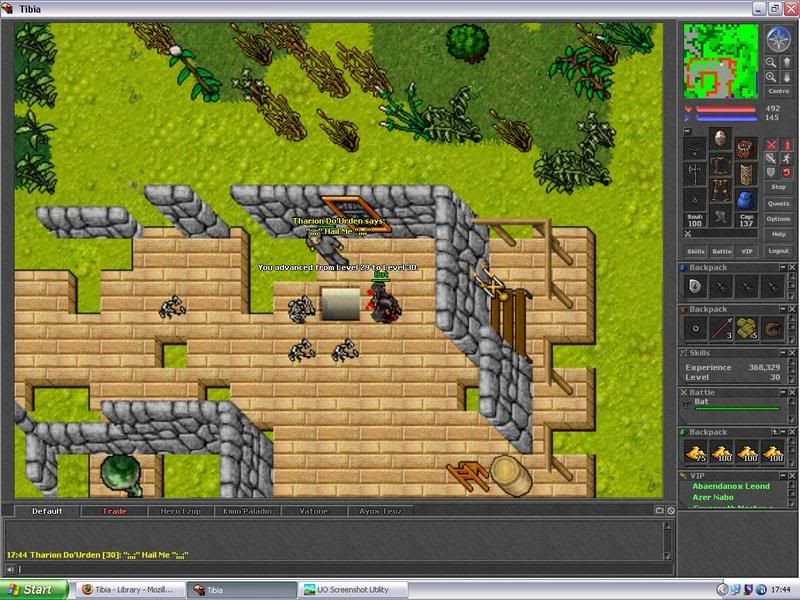Screen dimensions: 800x600
Task: Select the ring equipment slot
Action: pyautogui.click(x=694, y=199)
